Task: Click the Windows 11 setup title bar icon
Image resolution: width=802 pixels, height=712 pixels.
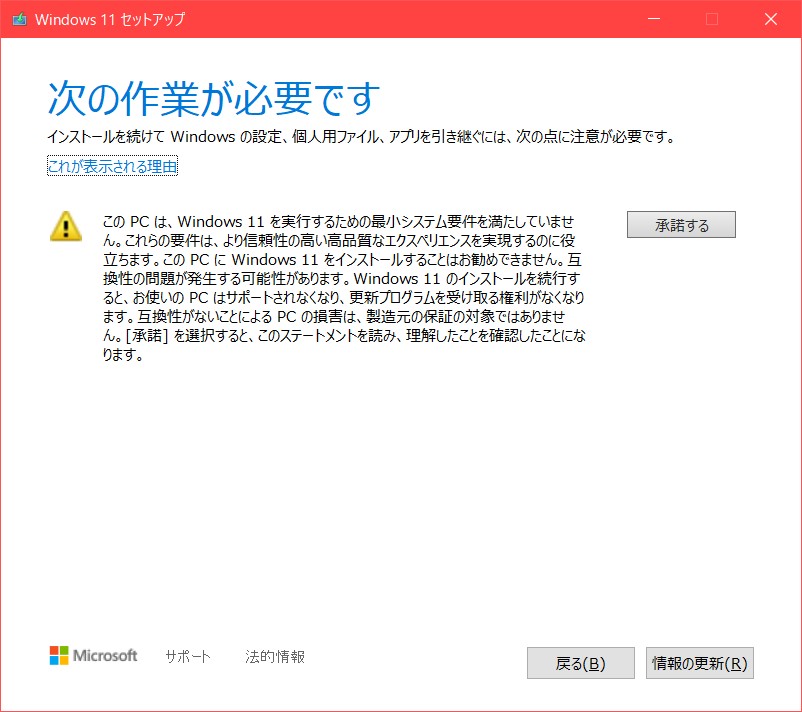Action: pos(19,19)
